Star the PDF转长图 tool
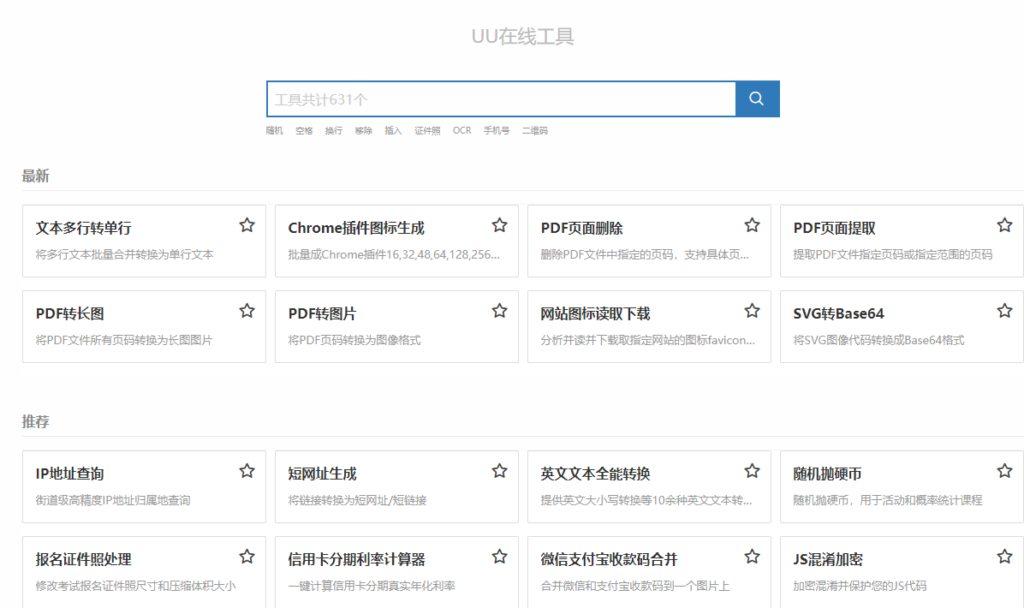 point(247,311)
